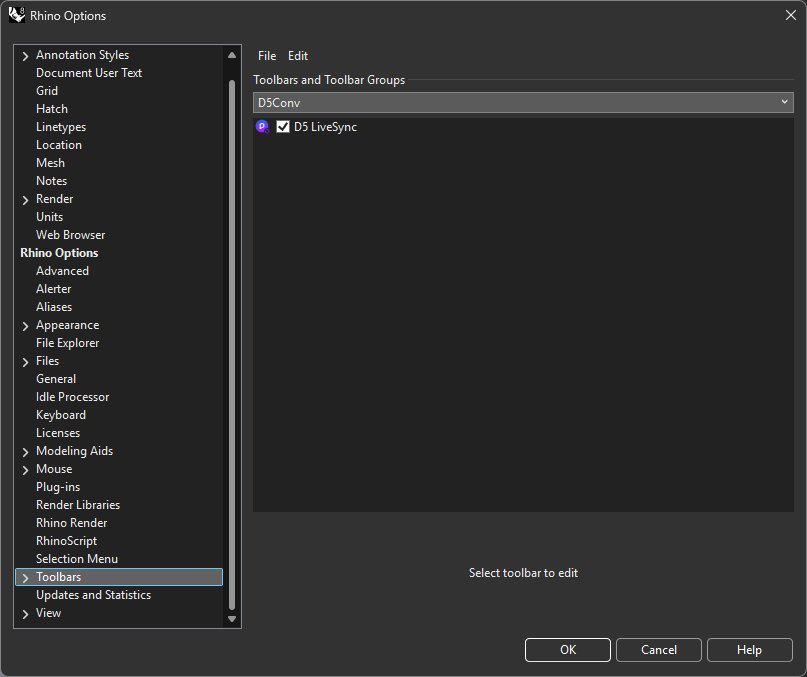This screenshot has height=677, width=807.
Task: Open Help for this dialog
Action: pyautogui.click(x=749, y=650)
